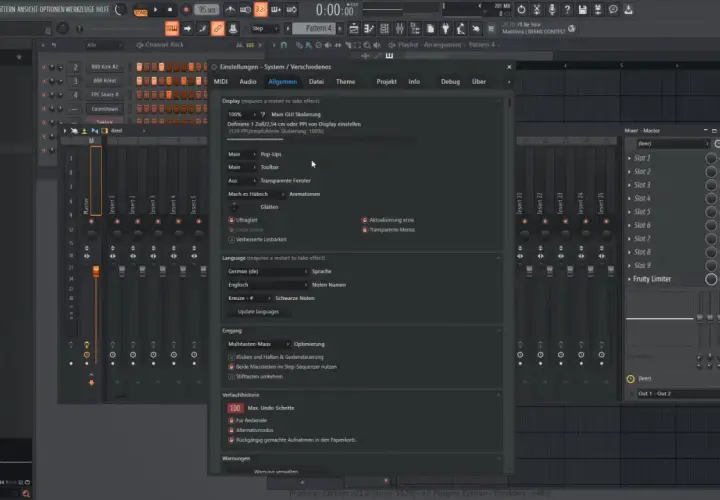Select the Pattern 4 selector
Viewport: 720px width, 500px height.
coord(316,28)
